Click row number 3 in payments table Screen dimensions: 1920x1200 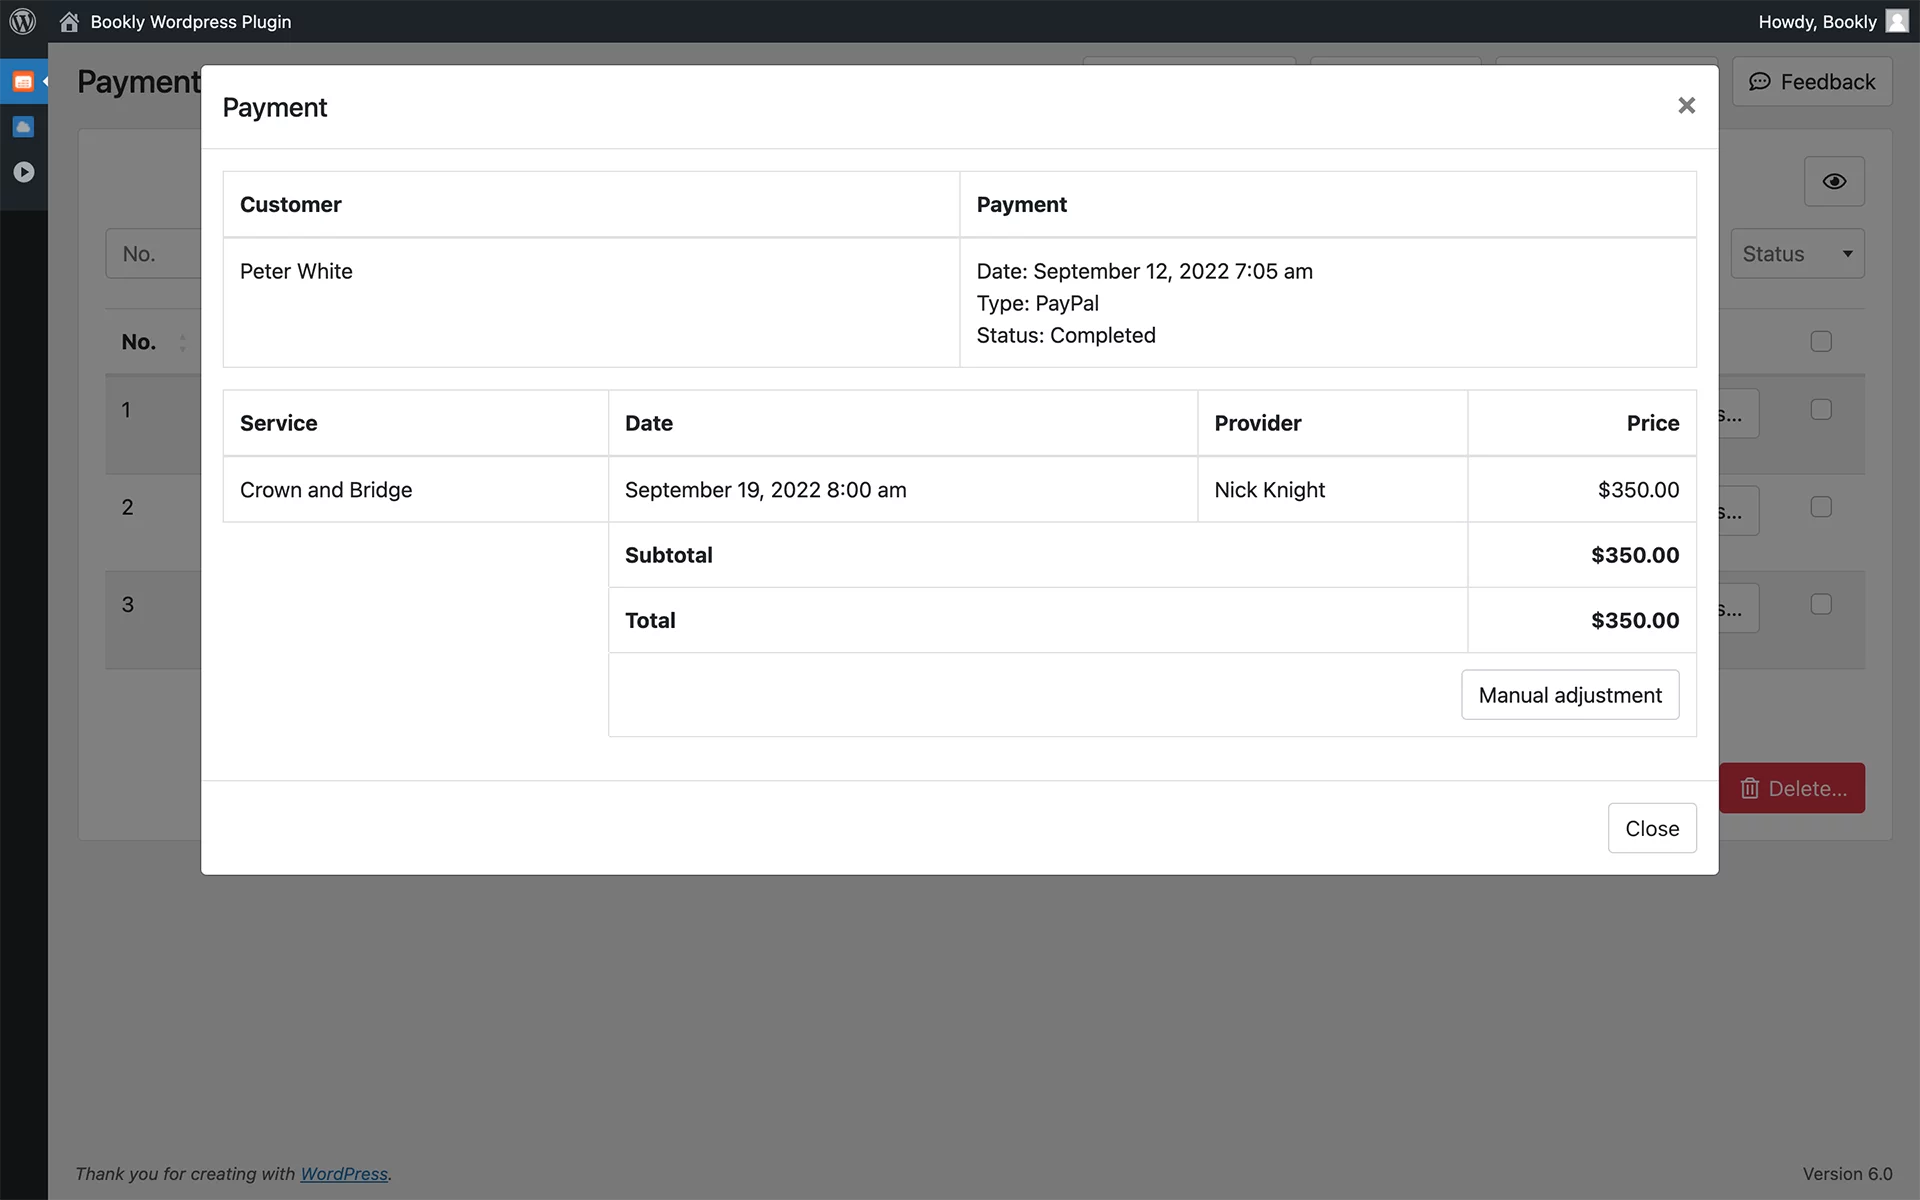pos(127,604)
